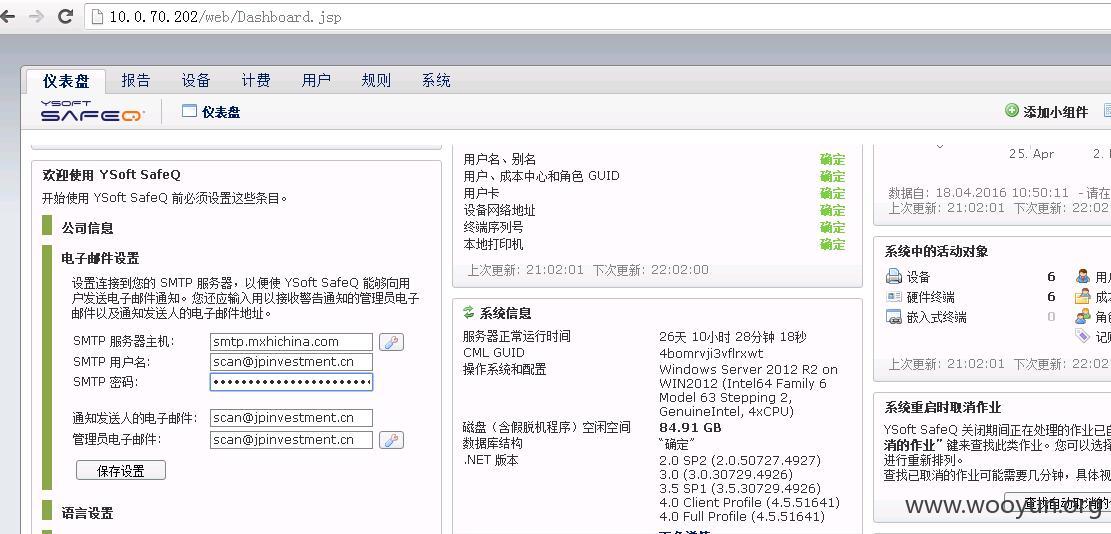Screen dimensions: 1111x534
Task: Click the cost center folder icon
Action: click(1083, 297)
